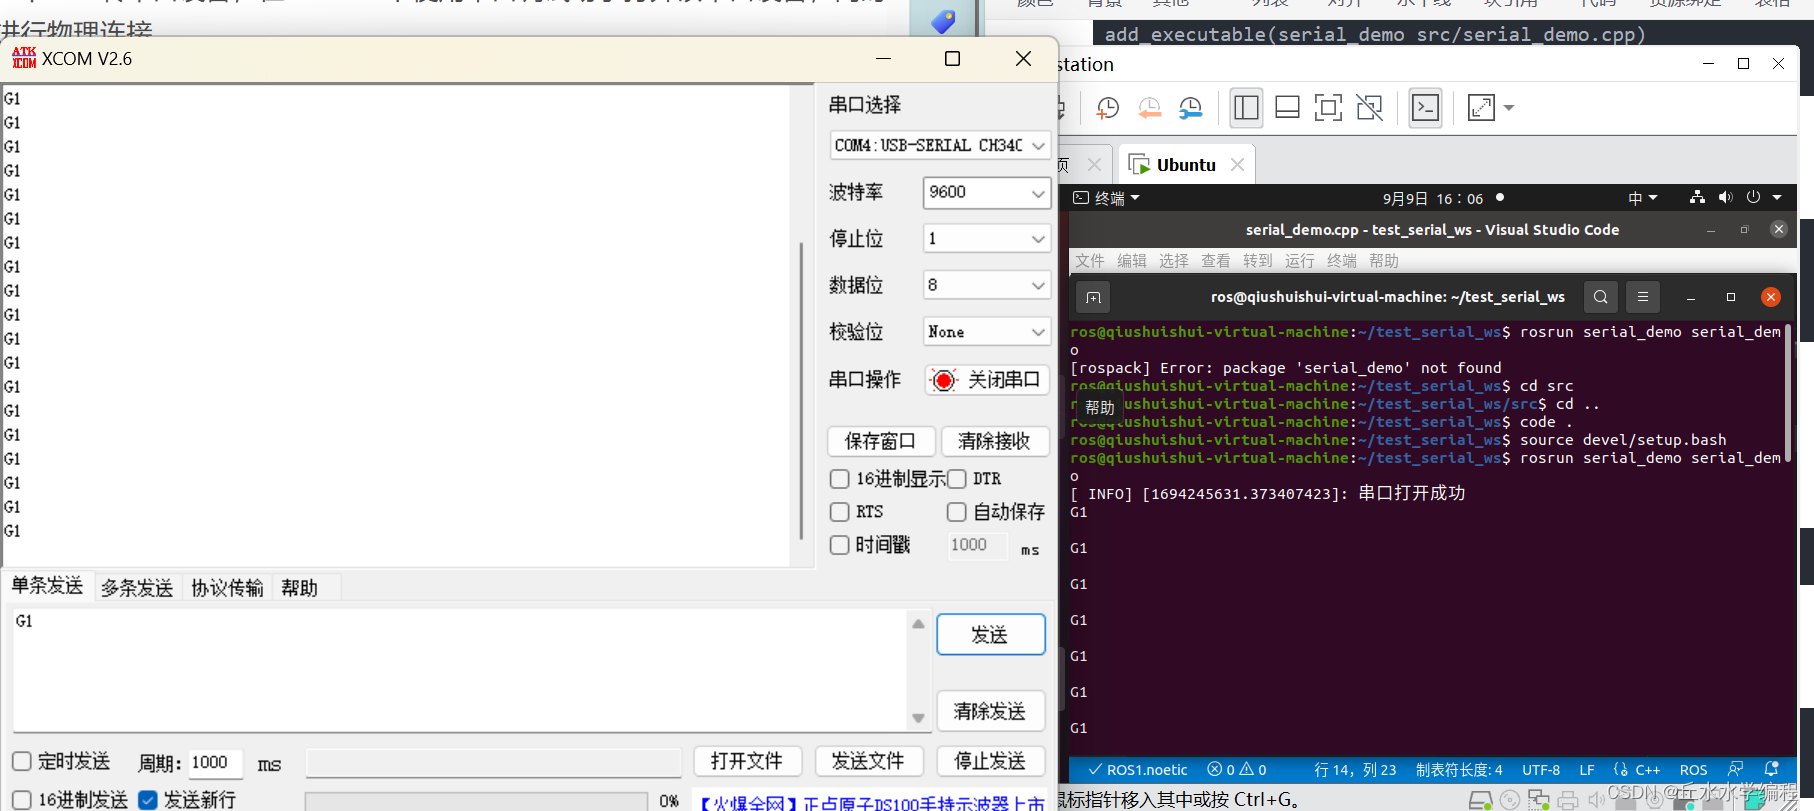
Task: Open the 校验位 None dropdown
Action: [986, 332]
